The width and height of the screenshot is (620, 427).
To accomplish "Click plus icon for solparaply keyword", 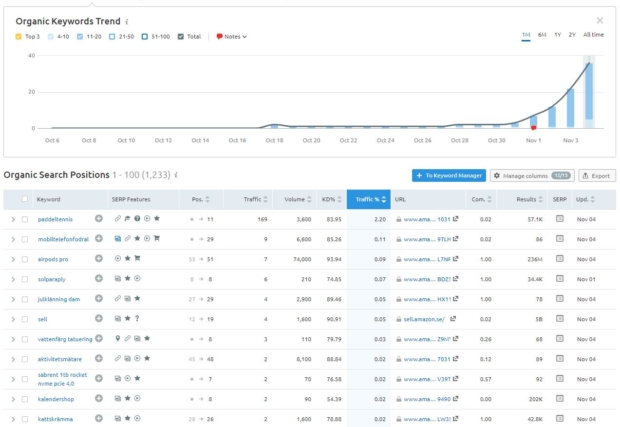I will (x=99, y=278).
